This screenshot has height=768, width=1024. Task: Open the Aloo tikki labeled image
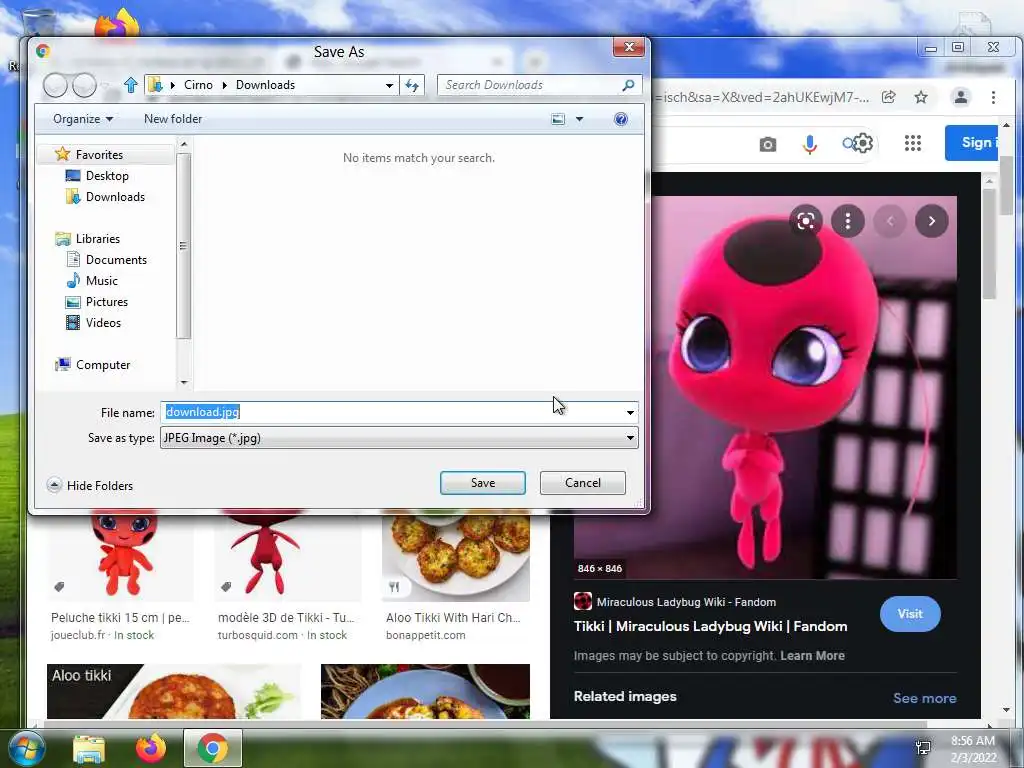point(174,691)
